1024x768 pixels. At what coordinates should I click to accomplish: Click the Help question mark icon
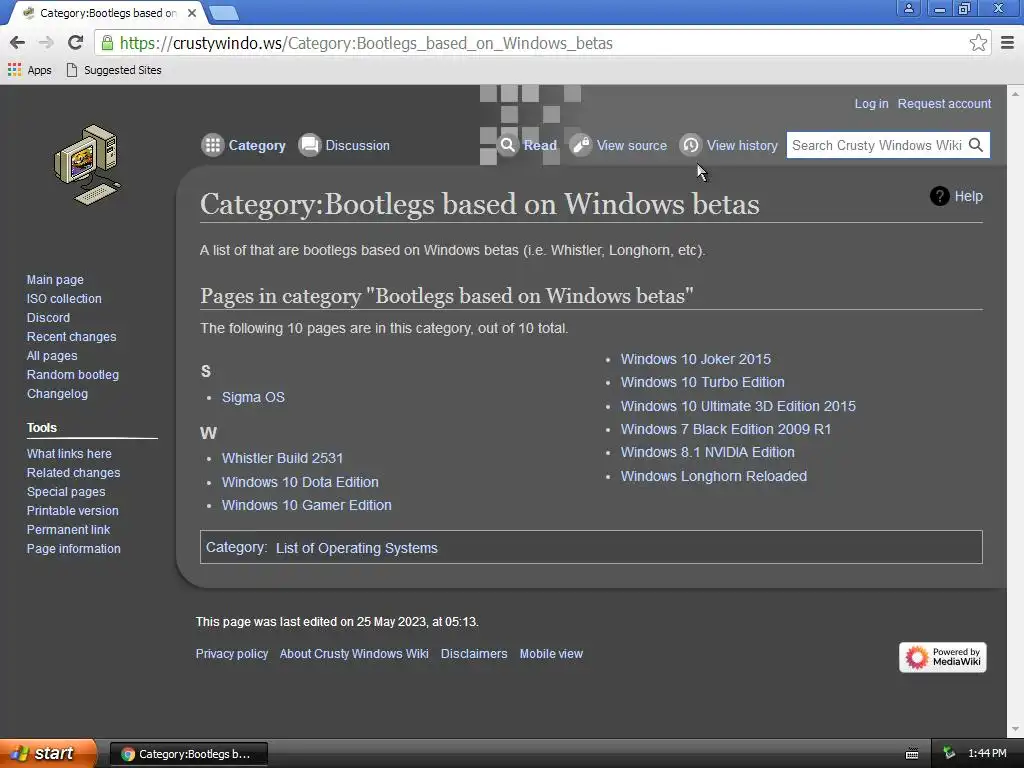pyautogui.click(x=939, y=196)
